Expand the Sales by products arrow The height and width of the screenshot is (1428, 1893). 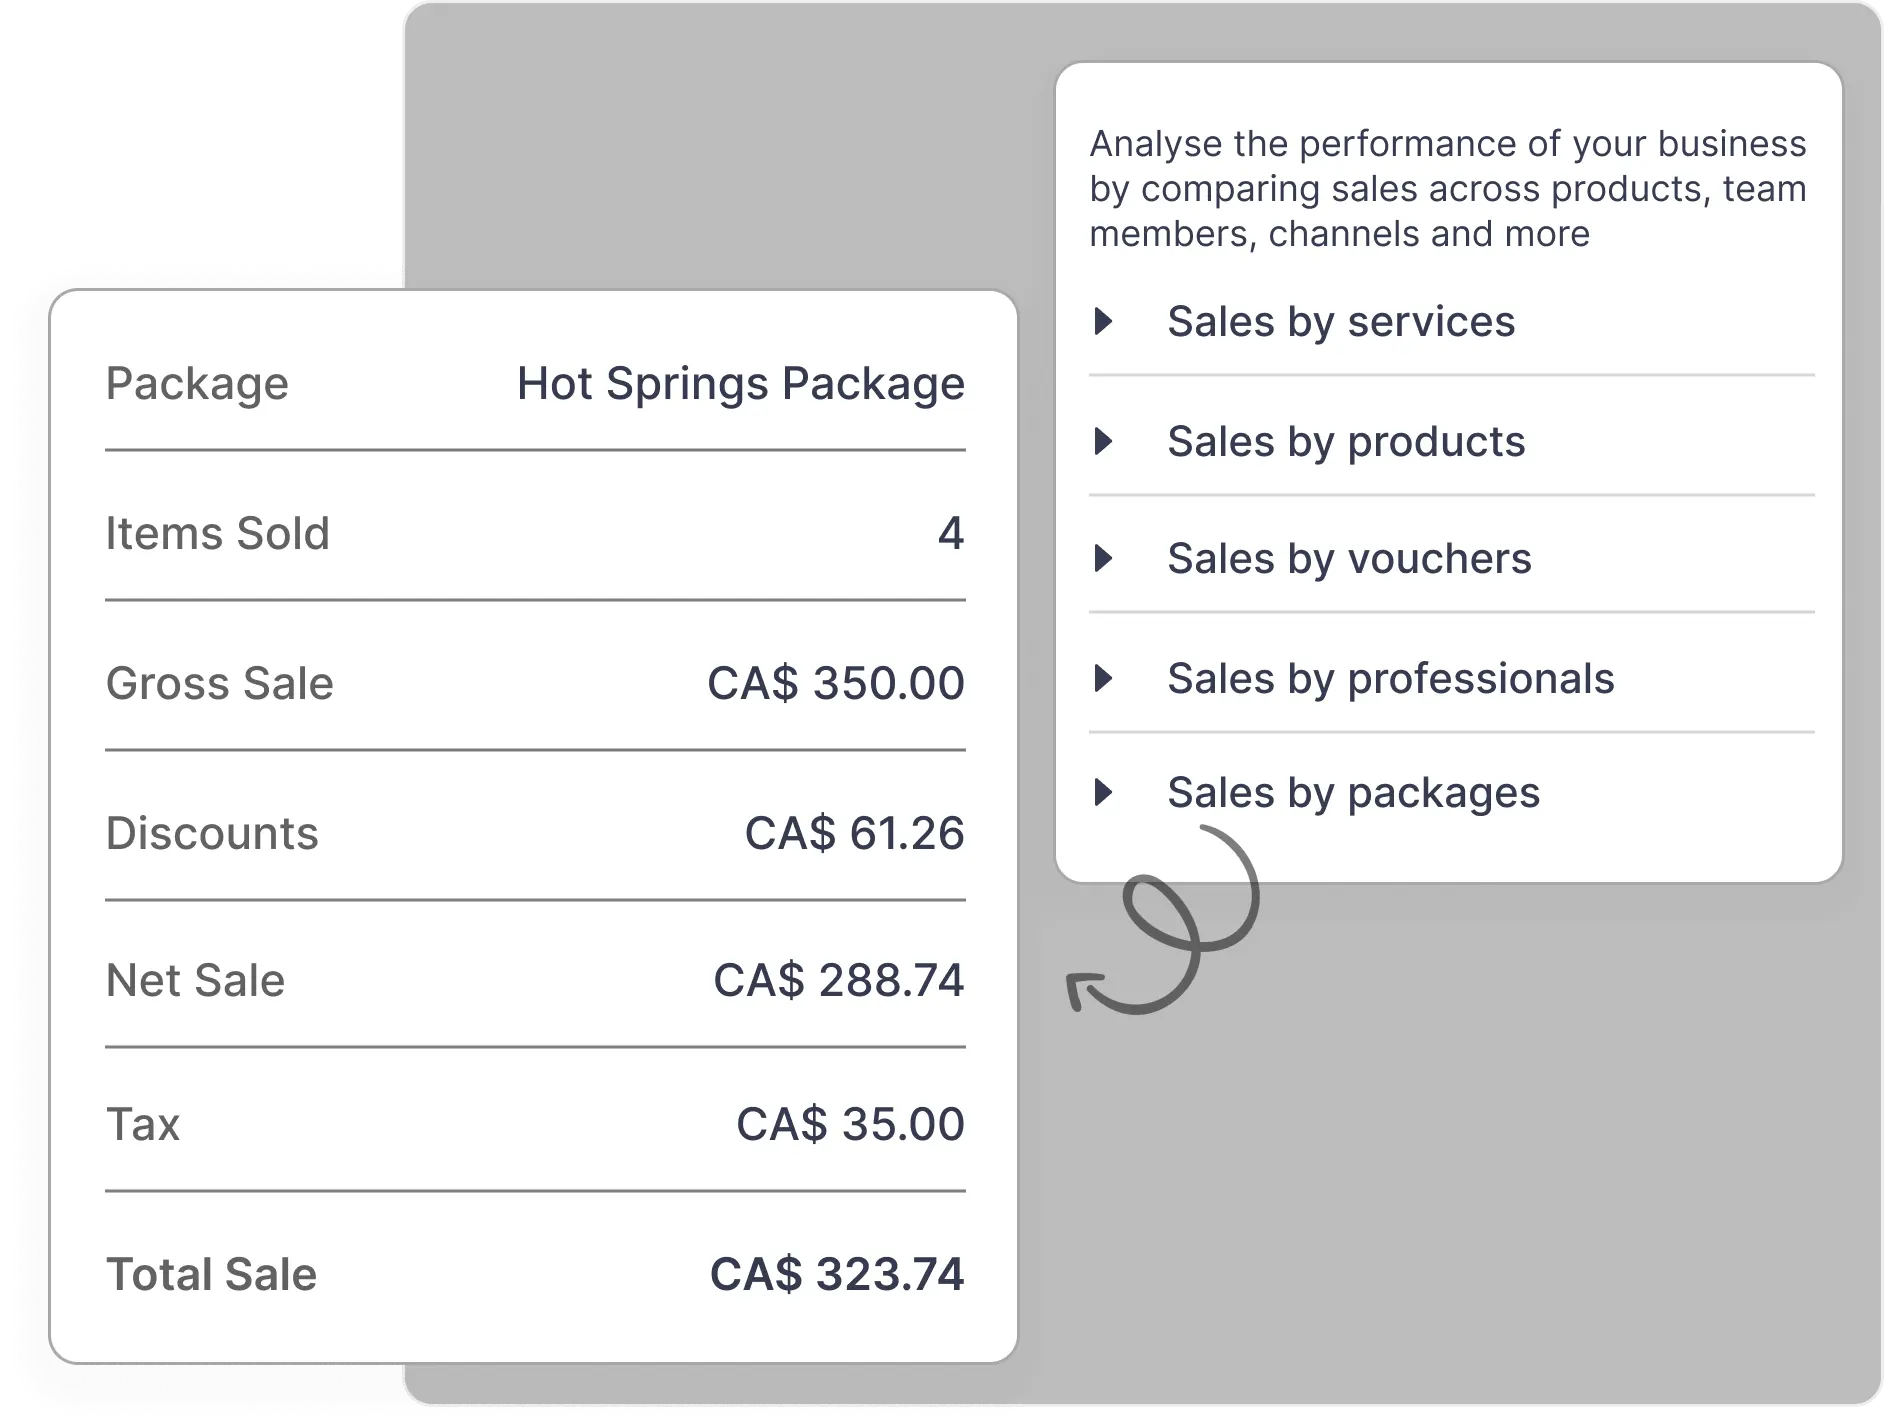click(1104, 441)
